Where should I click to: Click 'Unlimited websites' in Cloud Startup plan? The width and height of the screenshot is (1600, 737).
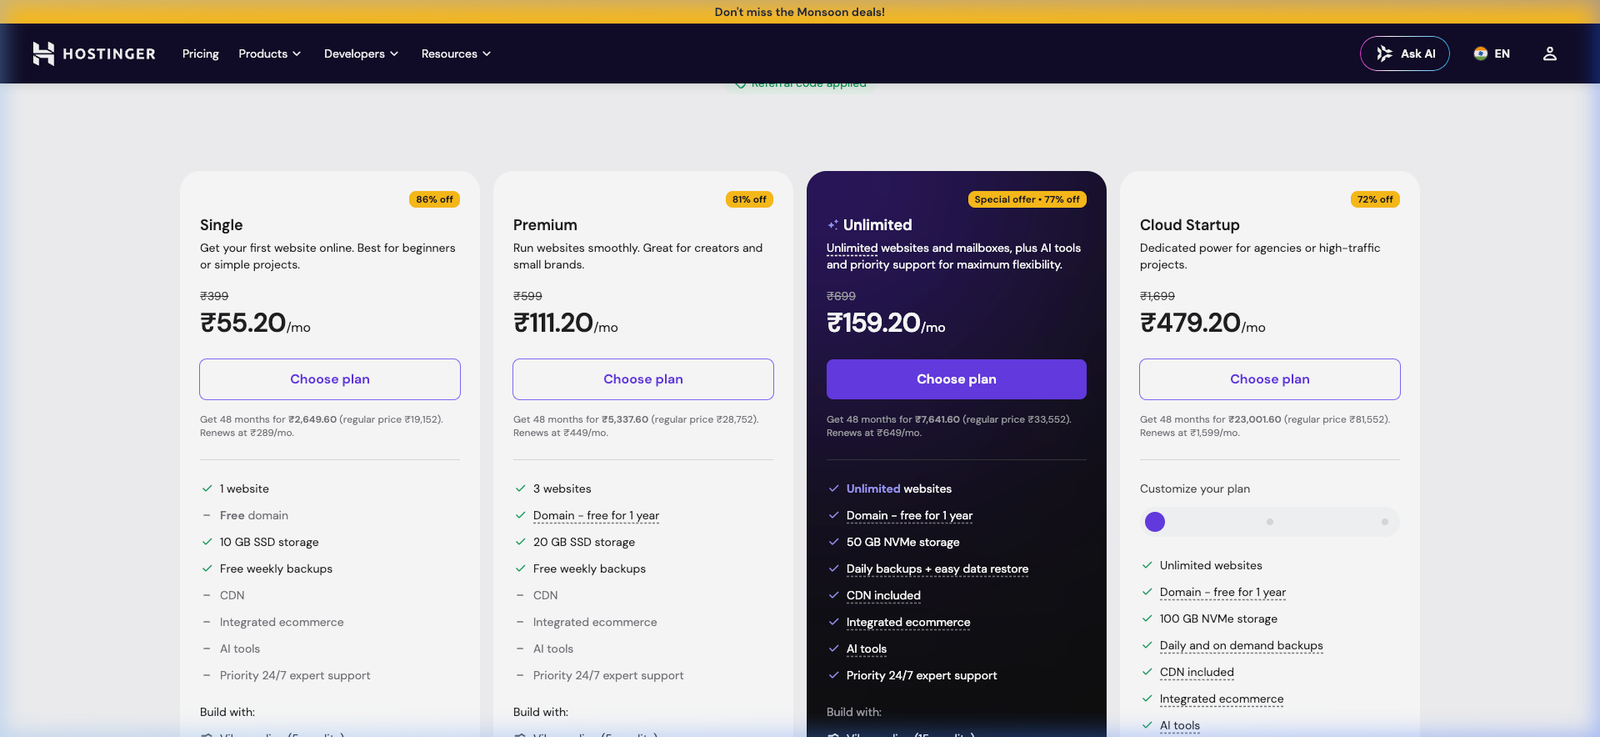[1211, 566]
